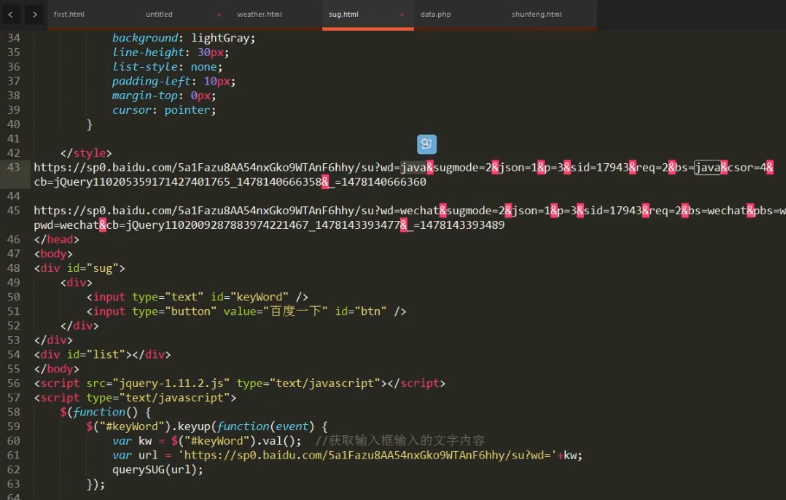
Task: Click the blue floating translate icon
Action: [427, 144]
